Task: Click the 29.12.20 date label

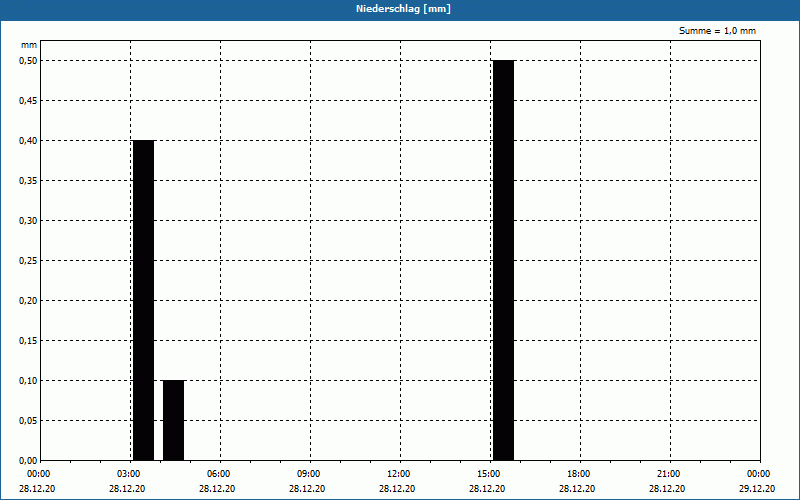Action: [757, 489]
